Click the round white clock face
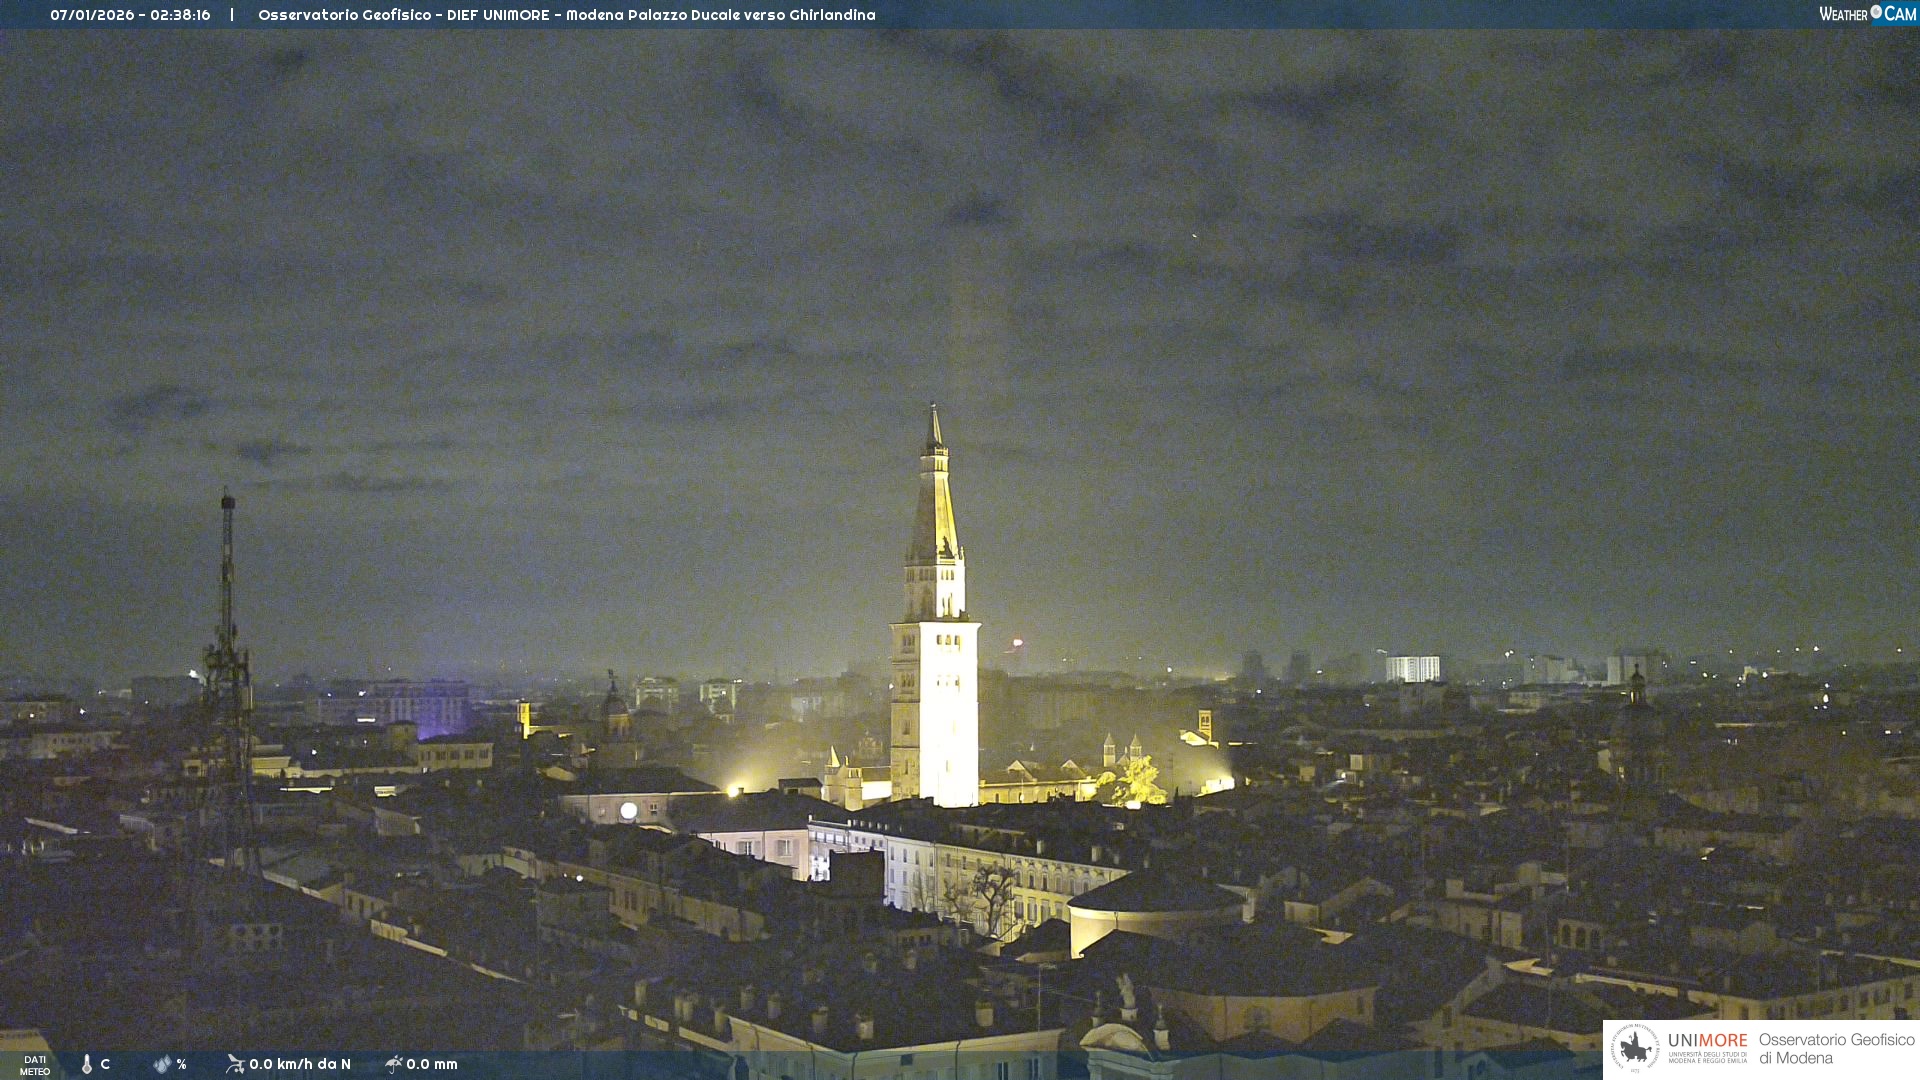The height and width of the screenshot is (1080, 1920). [x=628, y=811]
